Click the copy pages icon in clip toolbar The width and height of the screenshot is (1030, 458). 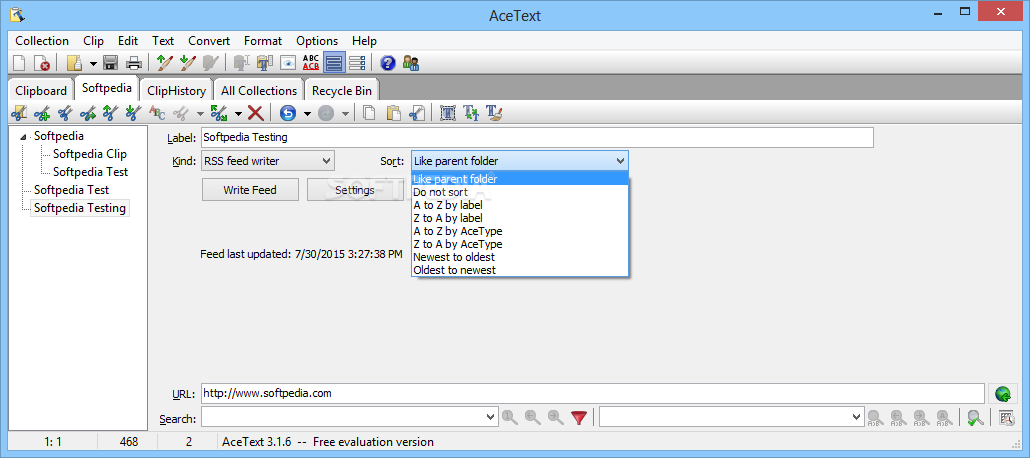point(370,113)
